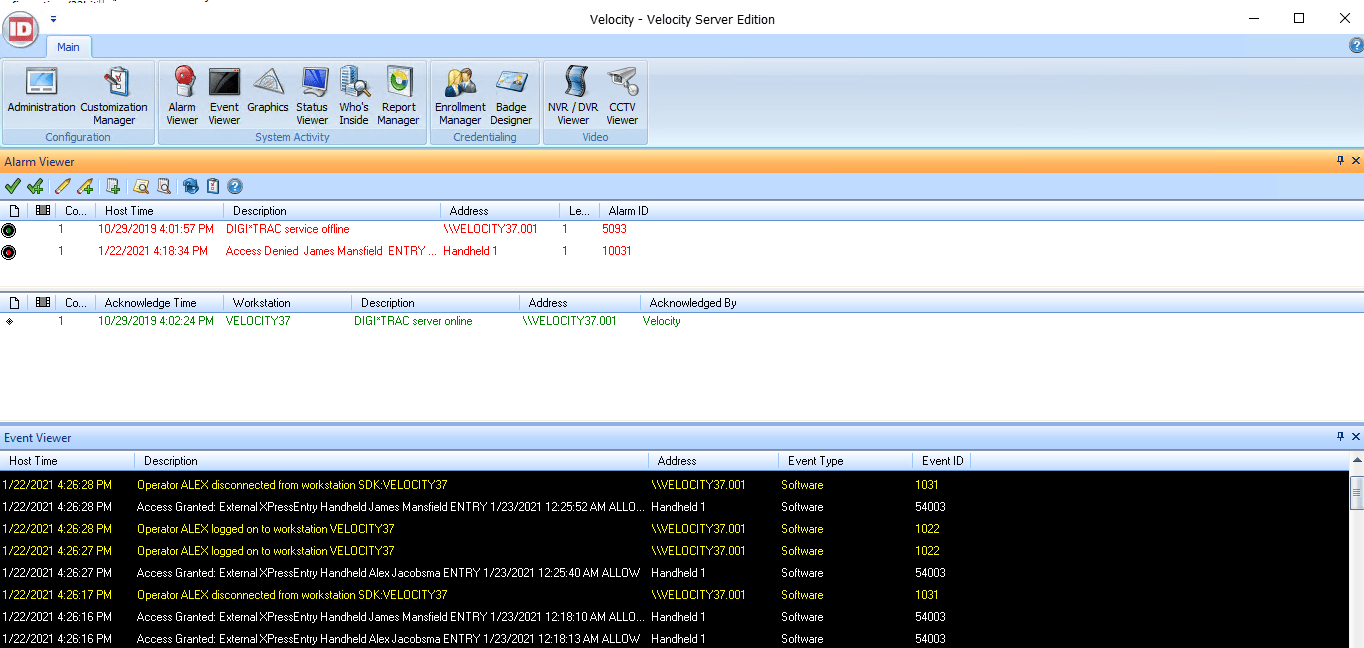Expand the quick access toolbar dropdown arrow
1364x648 pixels.
tap(53, 19)
